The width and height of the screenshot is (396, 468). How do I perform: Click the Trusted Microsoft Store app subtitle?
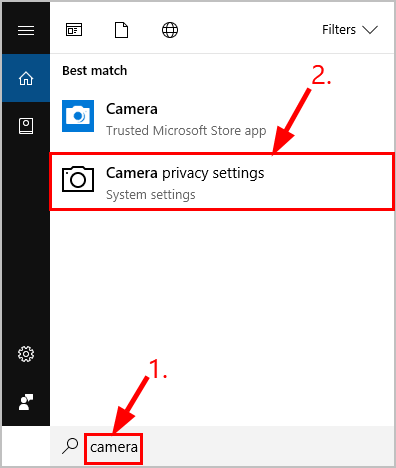pos(186,131)
